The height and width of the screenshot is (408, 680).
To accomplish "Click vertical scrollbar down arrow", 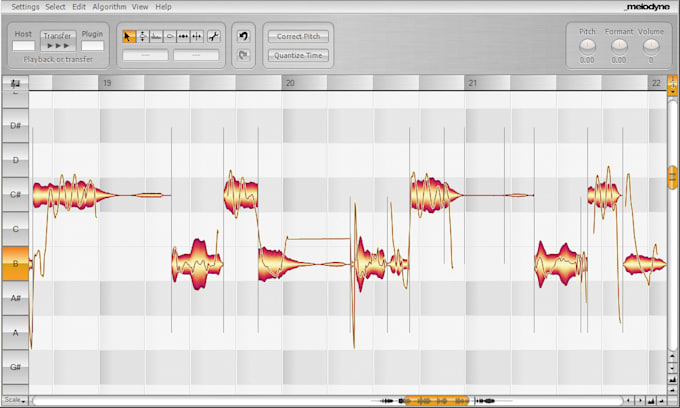I will 672,368.
